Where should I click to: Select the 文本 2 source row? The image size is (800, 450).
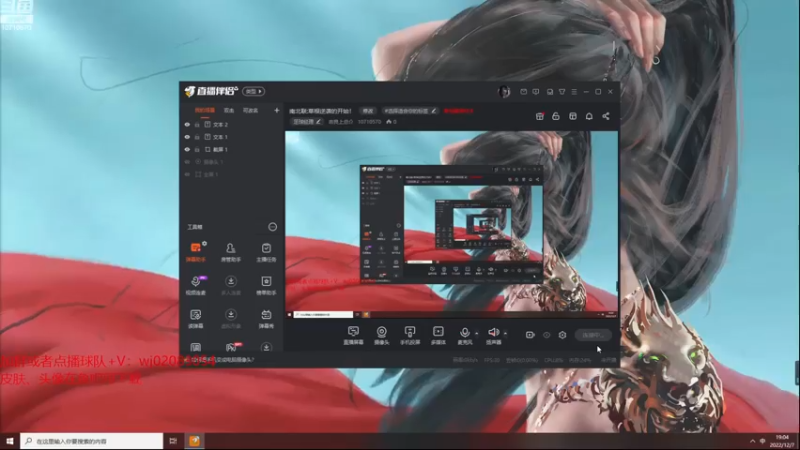coord(232,124)
